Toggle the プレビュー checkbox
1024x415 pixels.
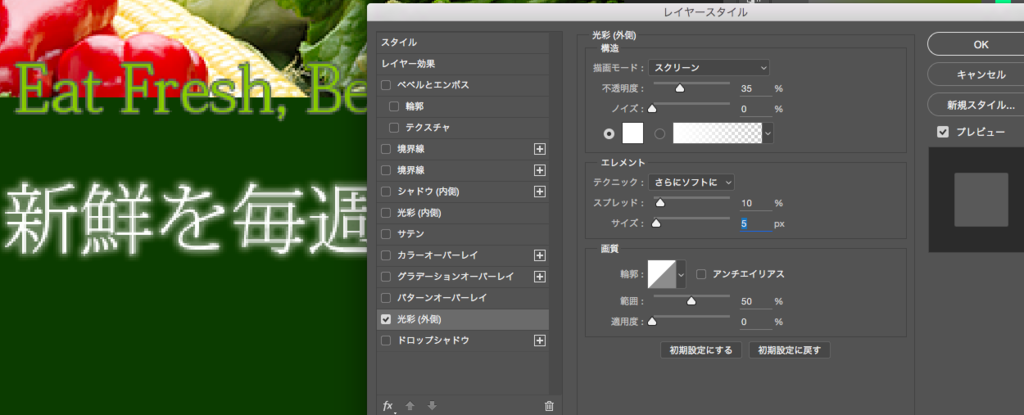(x=942, y=132)
